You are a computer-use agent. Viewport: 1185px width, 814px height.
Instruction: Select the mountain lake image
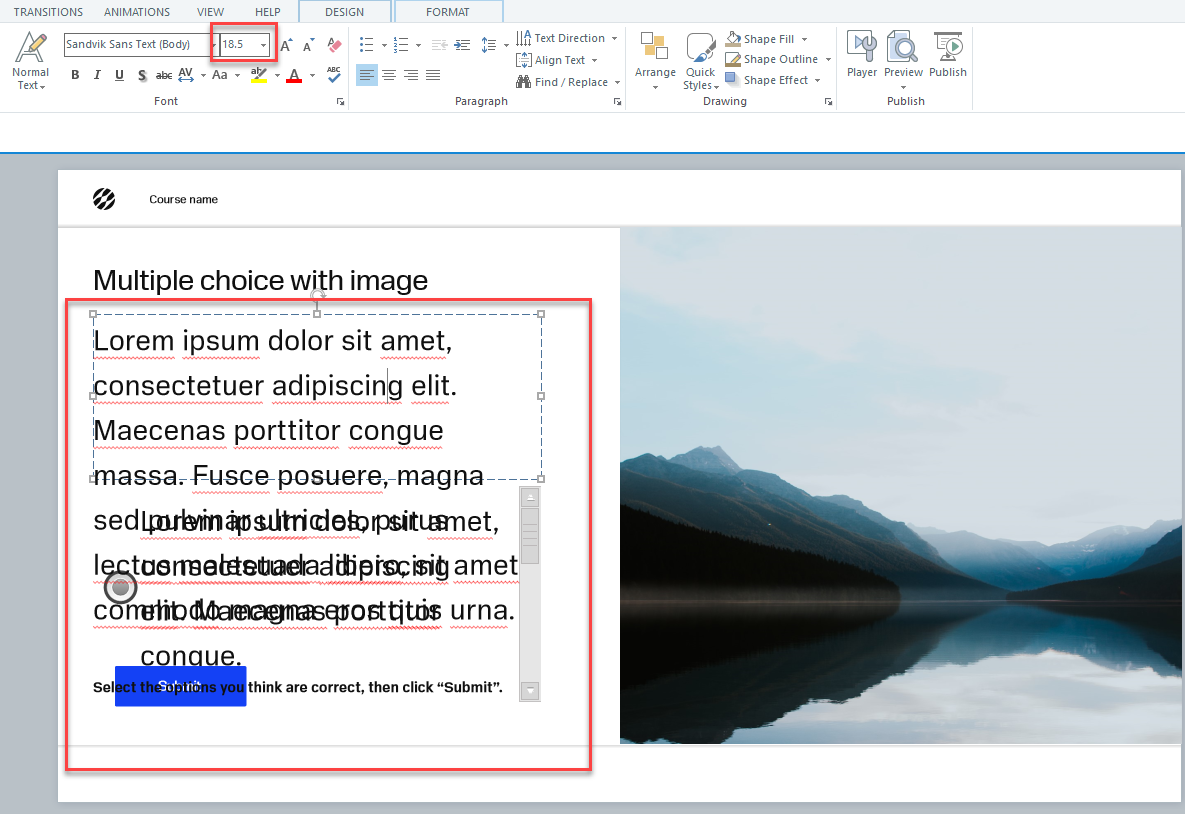click(x=900, y=486)
